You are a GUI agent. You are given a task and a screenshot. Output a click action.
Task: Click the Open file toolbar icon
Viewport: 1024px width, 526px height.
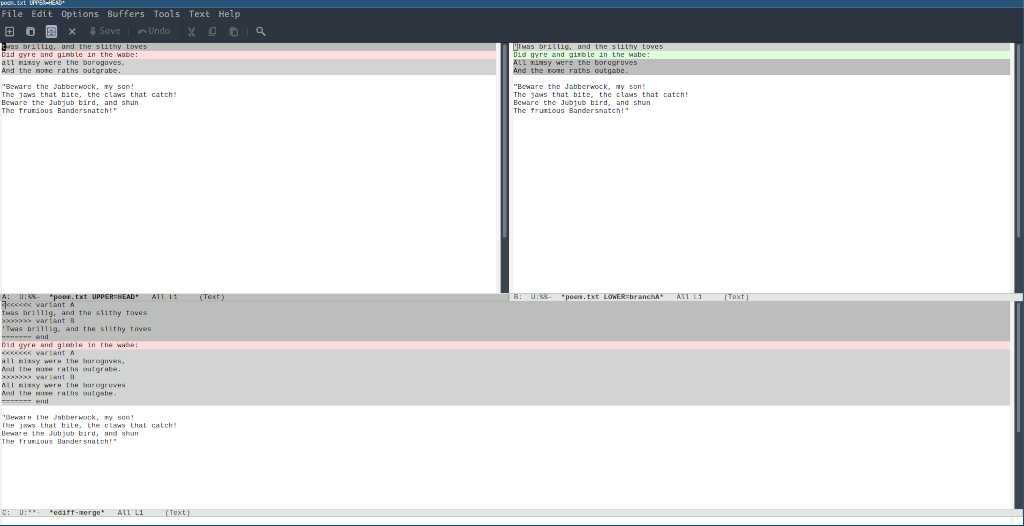coord(30,31)
